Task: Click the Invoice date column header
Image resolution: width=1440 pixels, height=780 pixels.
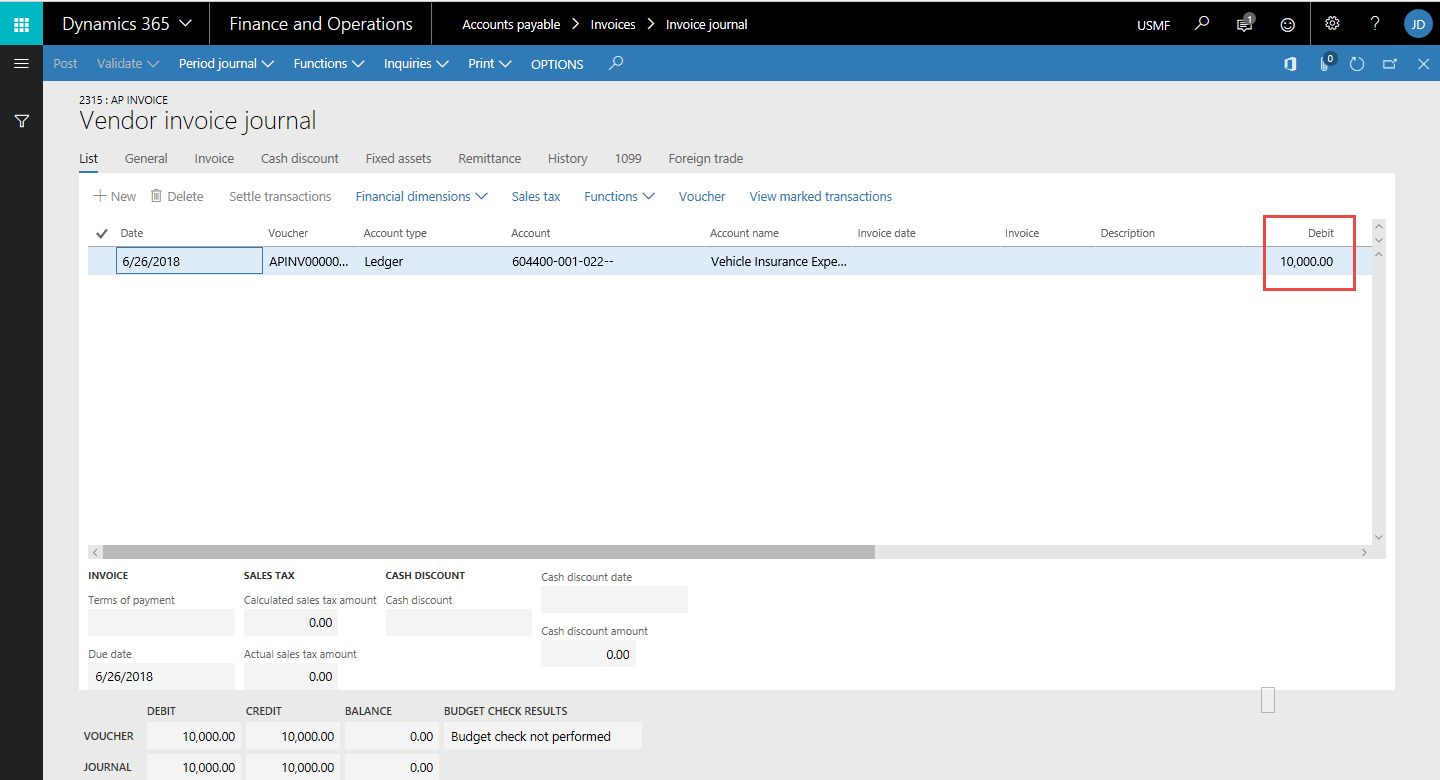Action: pos(886,233)
